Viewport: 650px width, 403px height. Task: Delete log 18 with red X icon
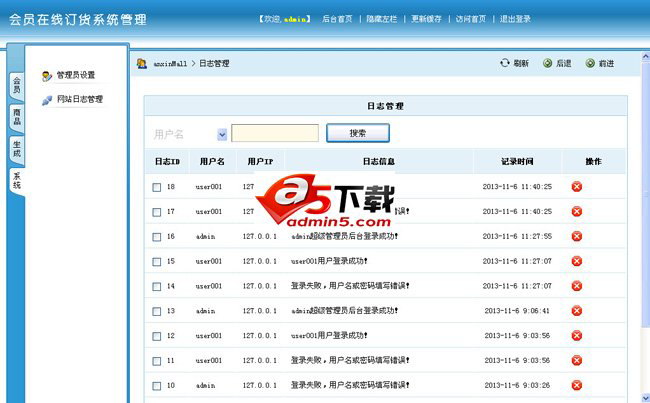pos(577,187)
